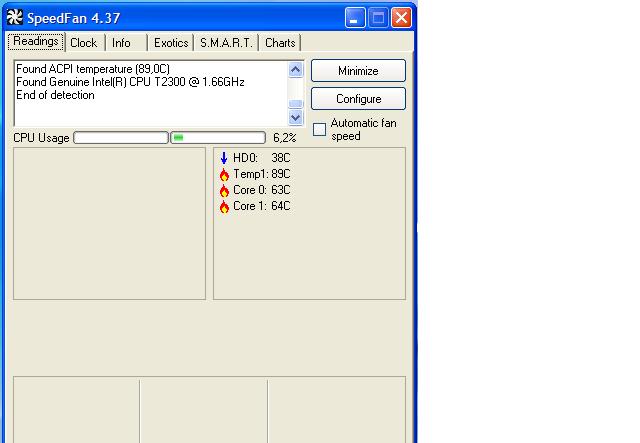
Task: Open the Configure dialog
Action: point(358,99)
